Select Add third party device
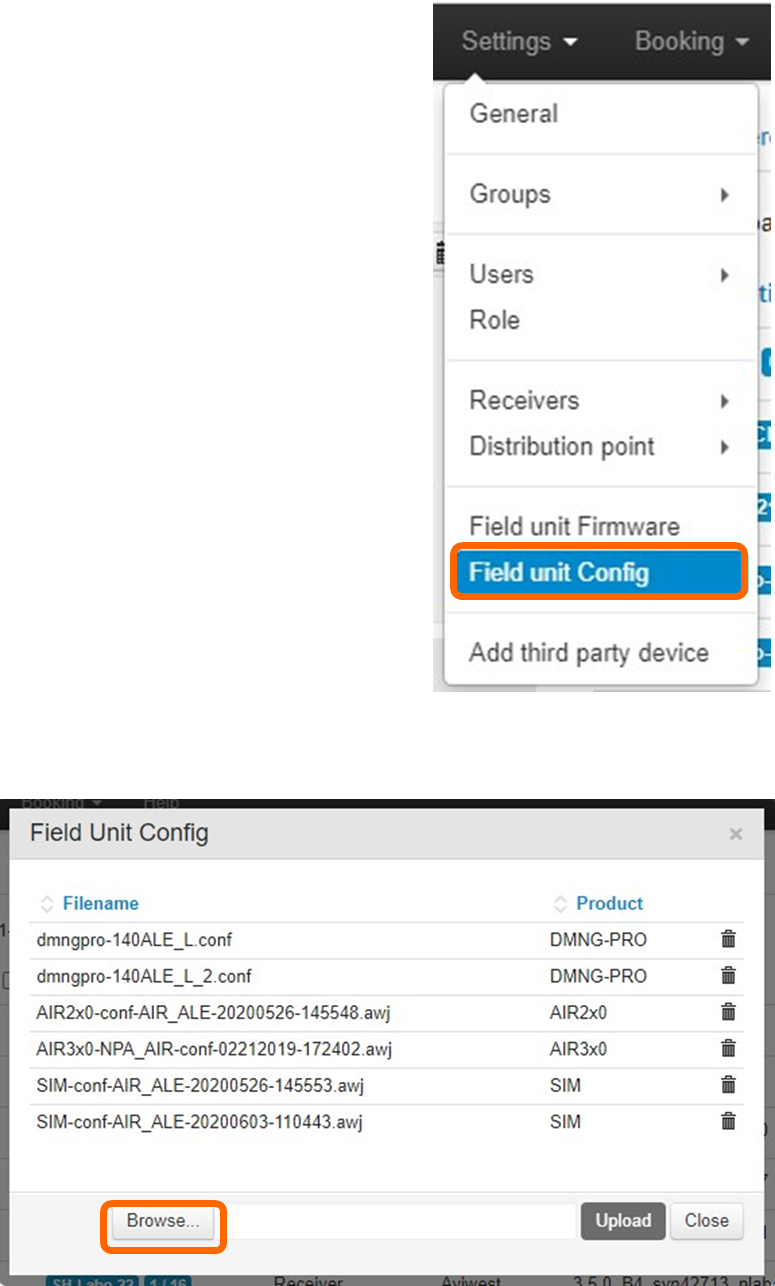Image resolution: width=775 pixels, height=1286 pixels. (588, 653)
